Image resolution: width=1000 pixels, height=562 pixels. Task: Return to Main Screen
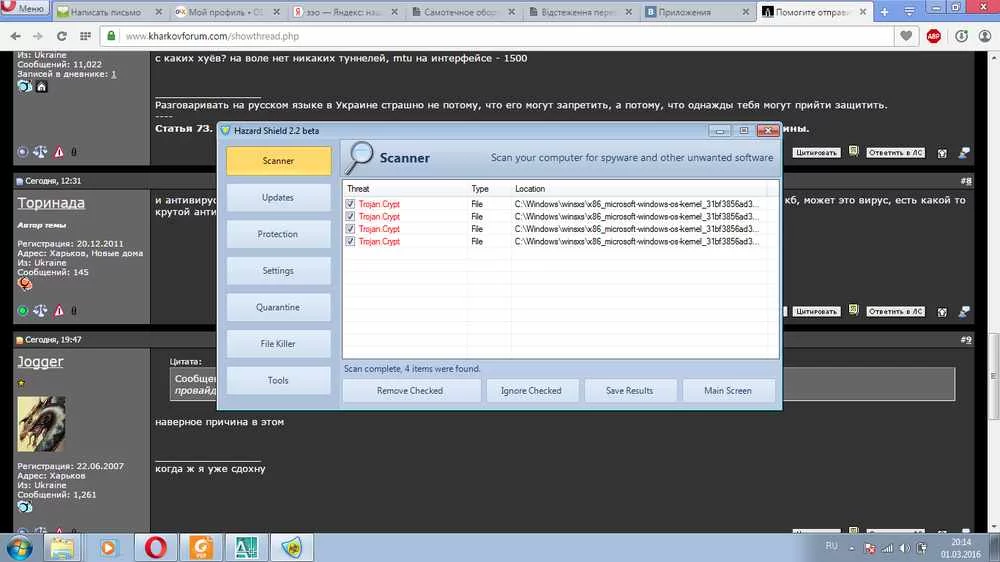pyautogui.click(x=728, y=390)
